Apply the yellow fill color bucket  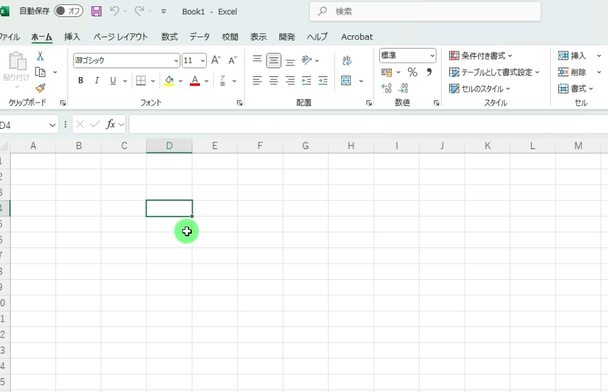click(169, 81)
